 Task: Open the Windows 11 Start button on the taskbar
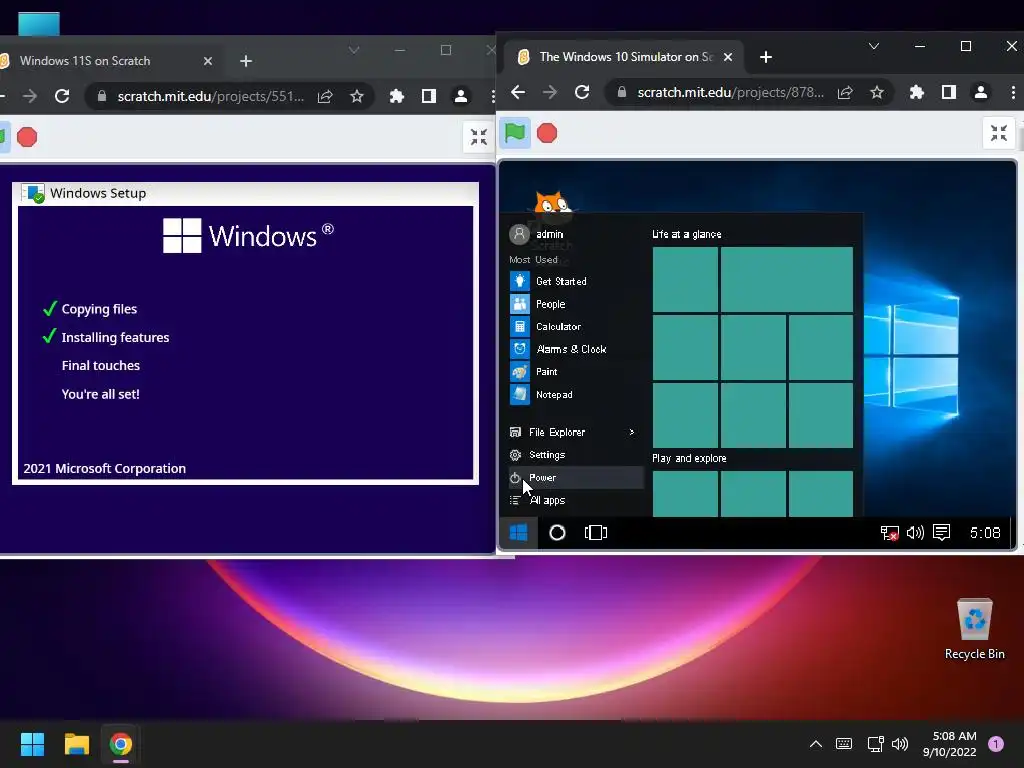(x=32, y=744)
